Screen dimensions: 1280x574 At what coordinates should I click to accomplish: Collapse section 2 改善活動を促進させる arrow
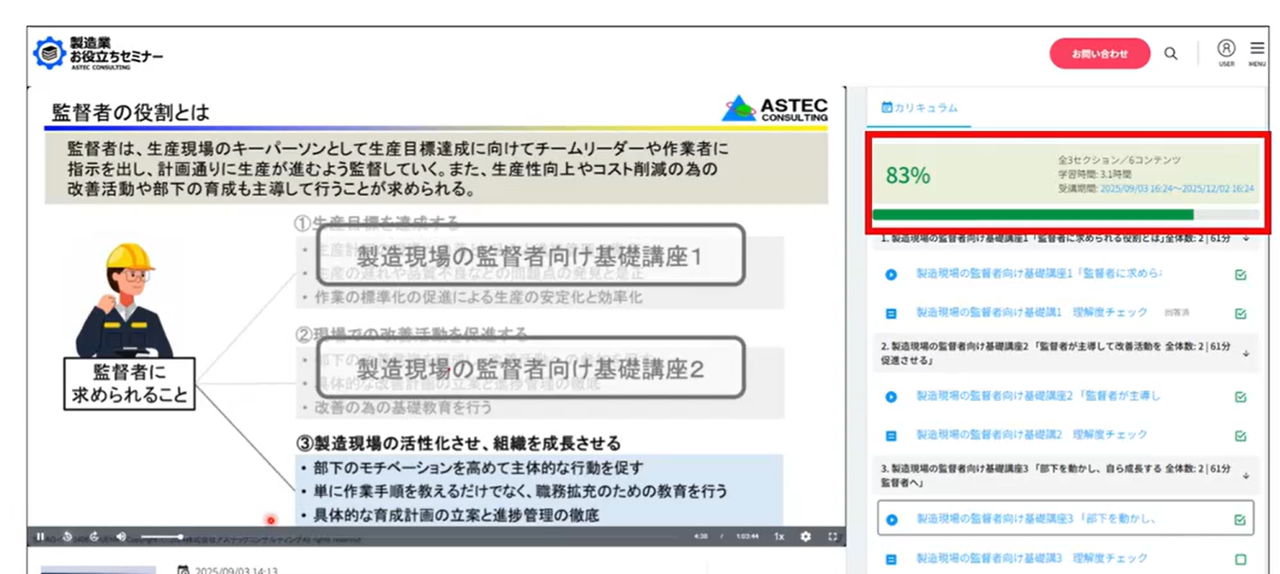1246,353
